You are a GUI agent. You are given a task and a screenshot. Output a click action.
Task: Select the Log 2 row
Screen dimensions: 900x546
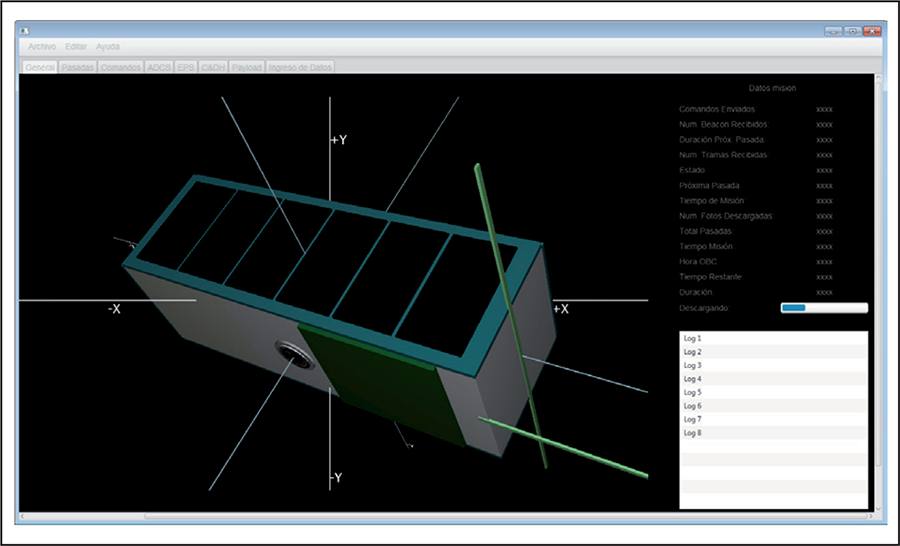coord(773,352)
